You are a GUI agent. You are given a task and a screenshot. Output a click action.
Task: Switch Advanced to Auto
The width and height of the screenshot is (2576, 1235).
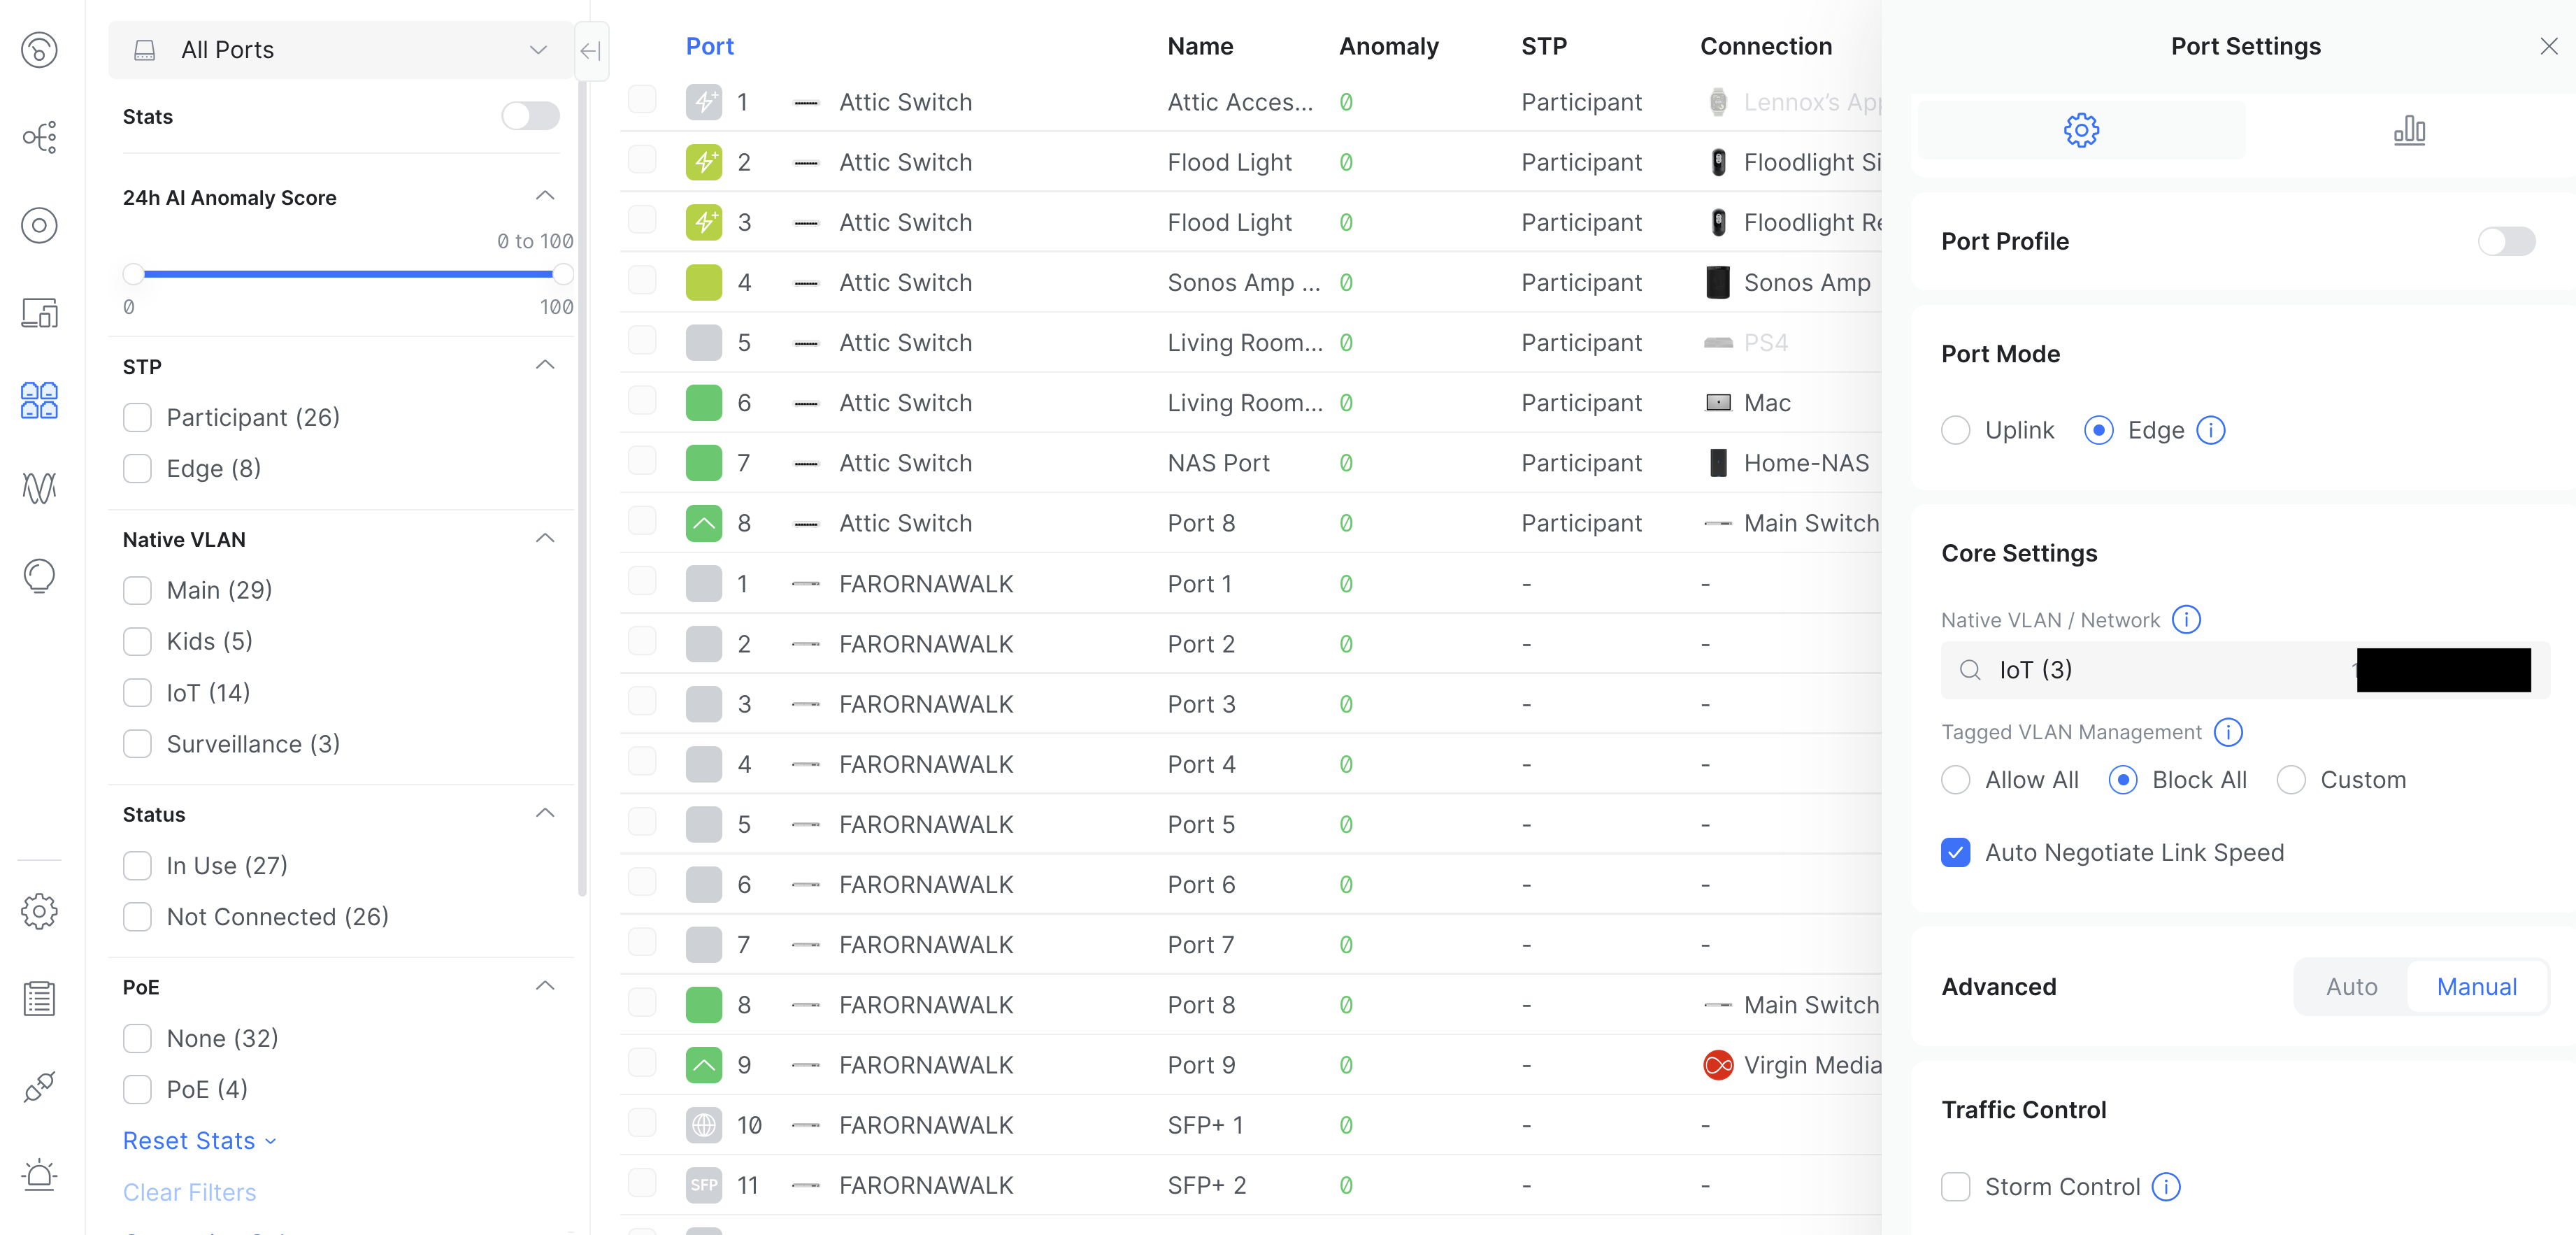tap(2351, 987)
